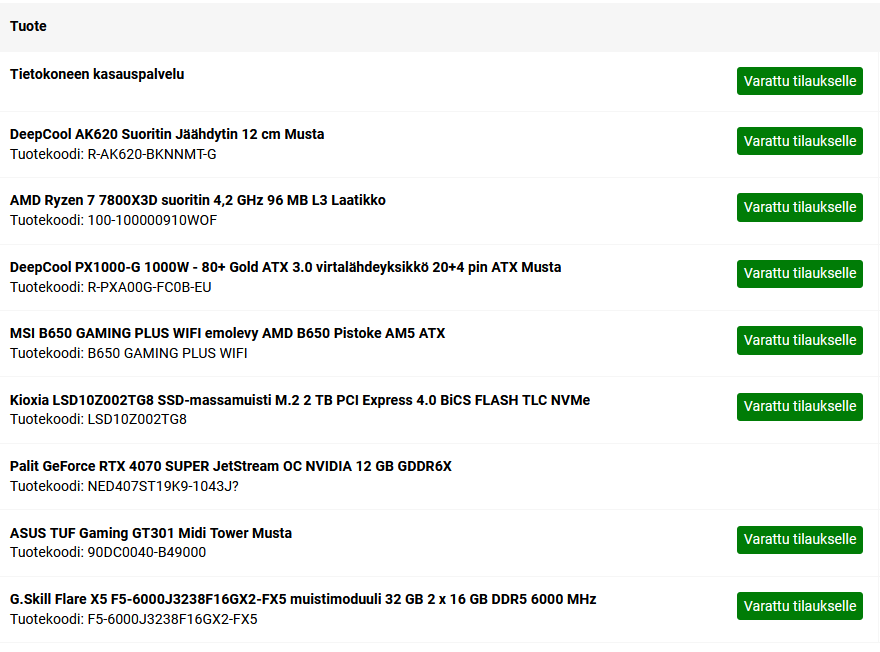This screenshot has height=652, width=880.
Task: Select the Kioxia LSD10Z002TG8 SSD-massamuisti title
Action: coord(300,400)
